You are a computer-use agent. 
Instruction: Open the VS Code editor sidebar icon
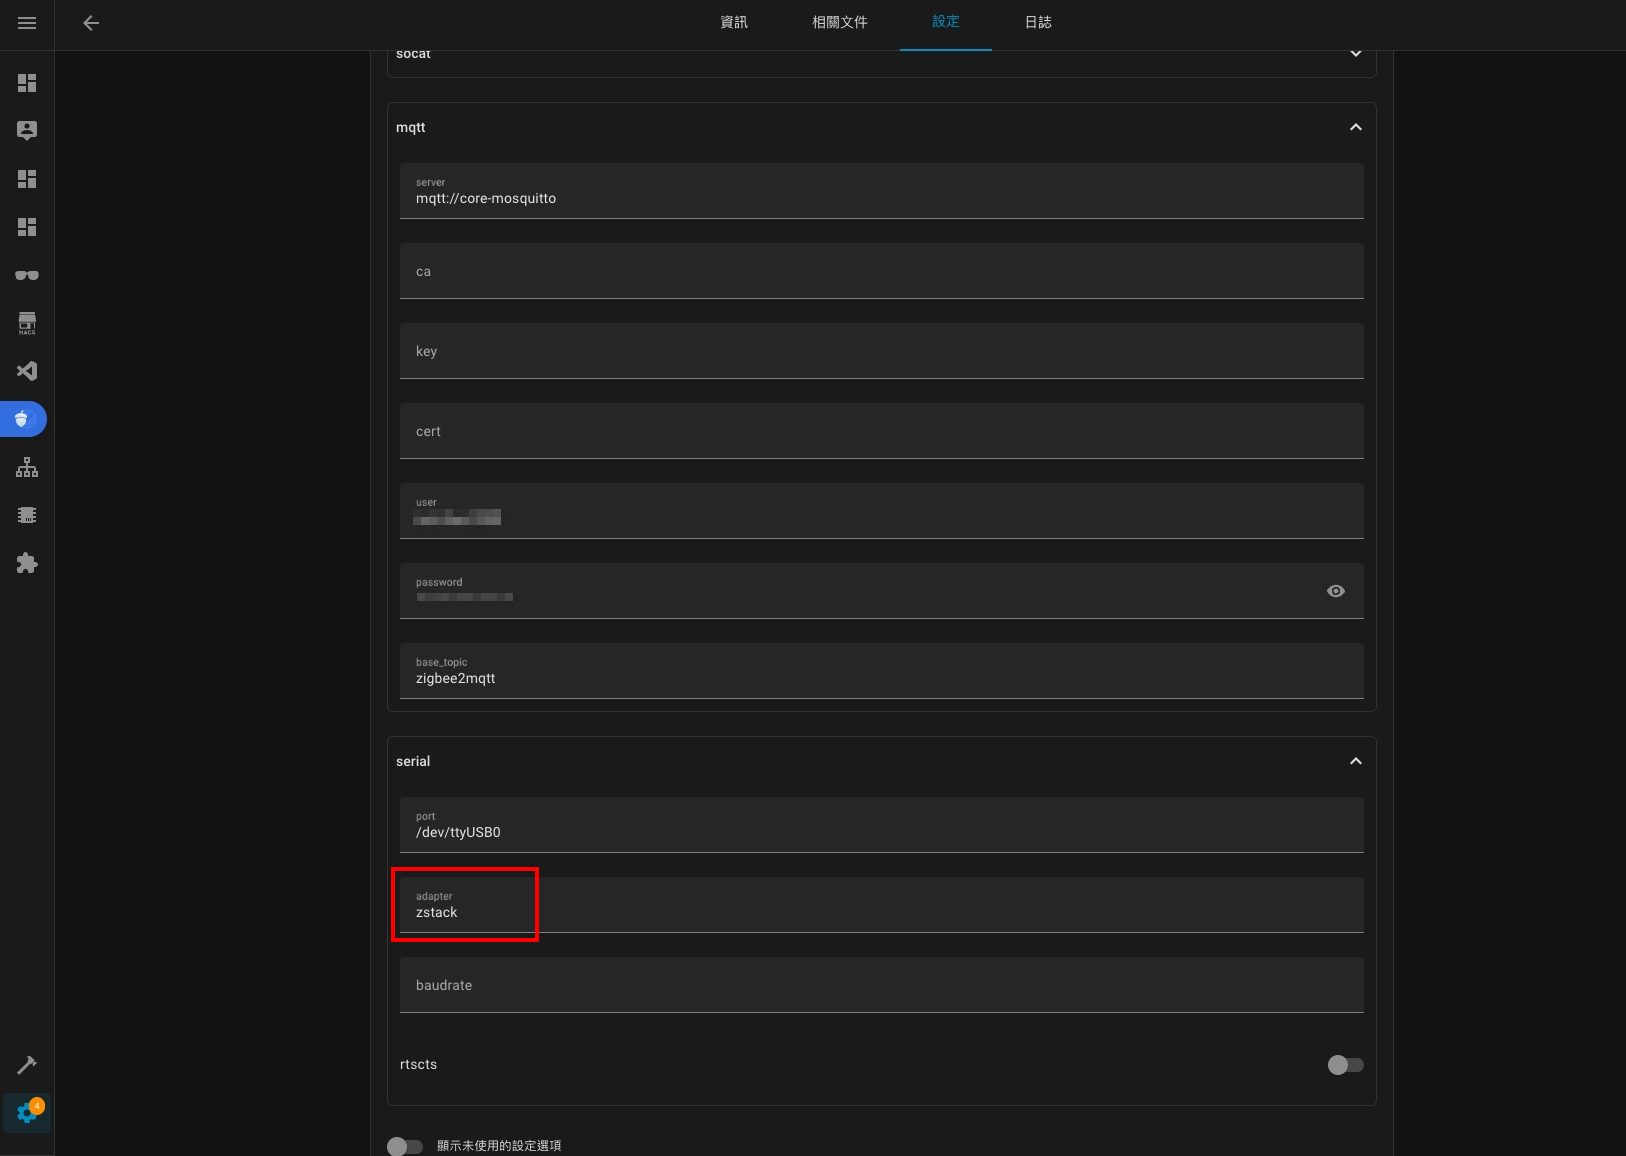tap(27, 371)
